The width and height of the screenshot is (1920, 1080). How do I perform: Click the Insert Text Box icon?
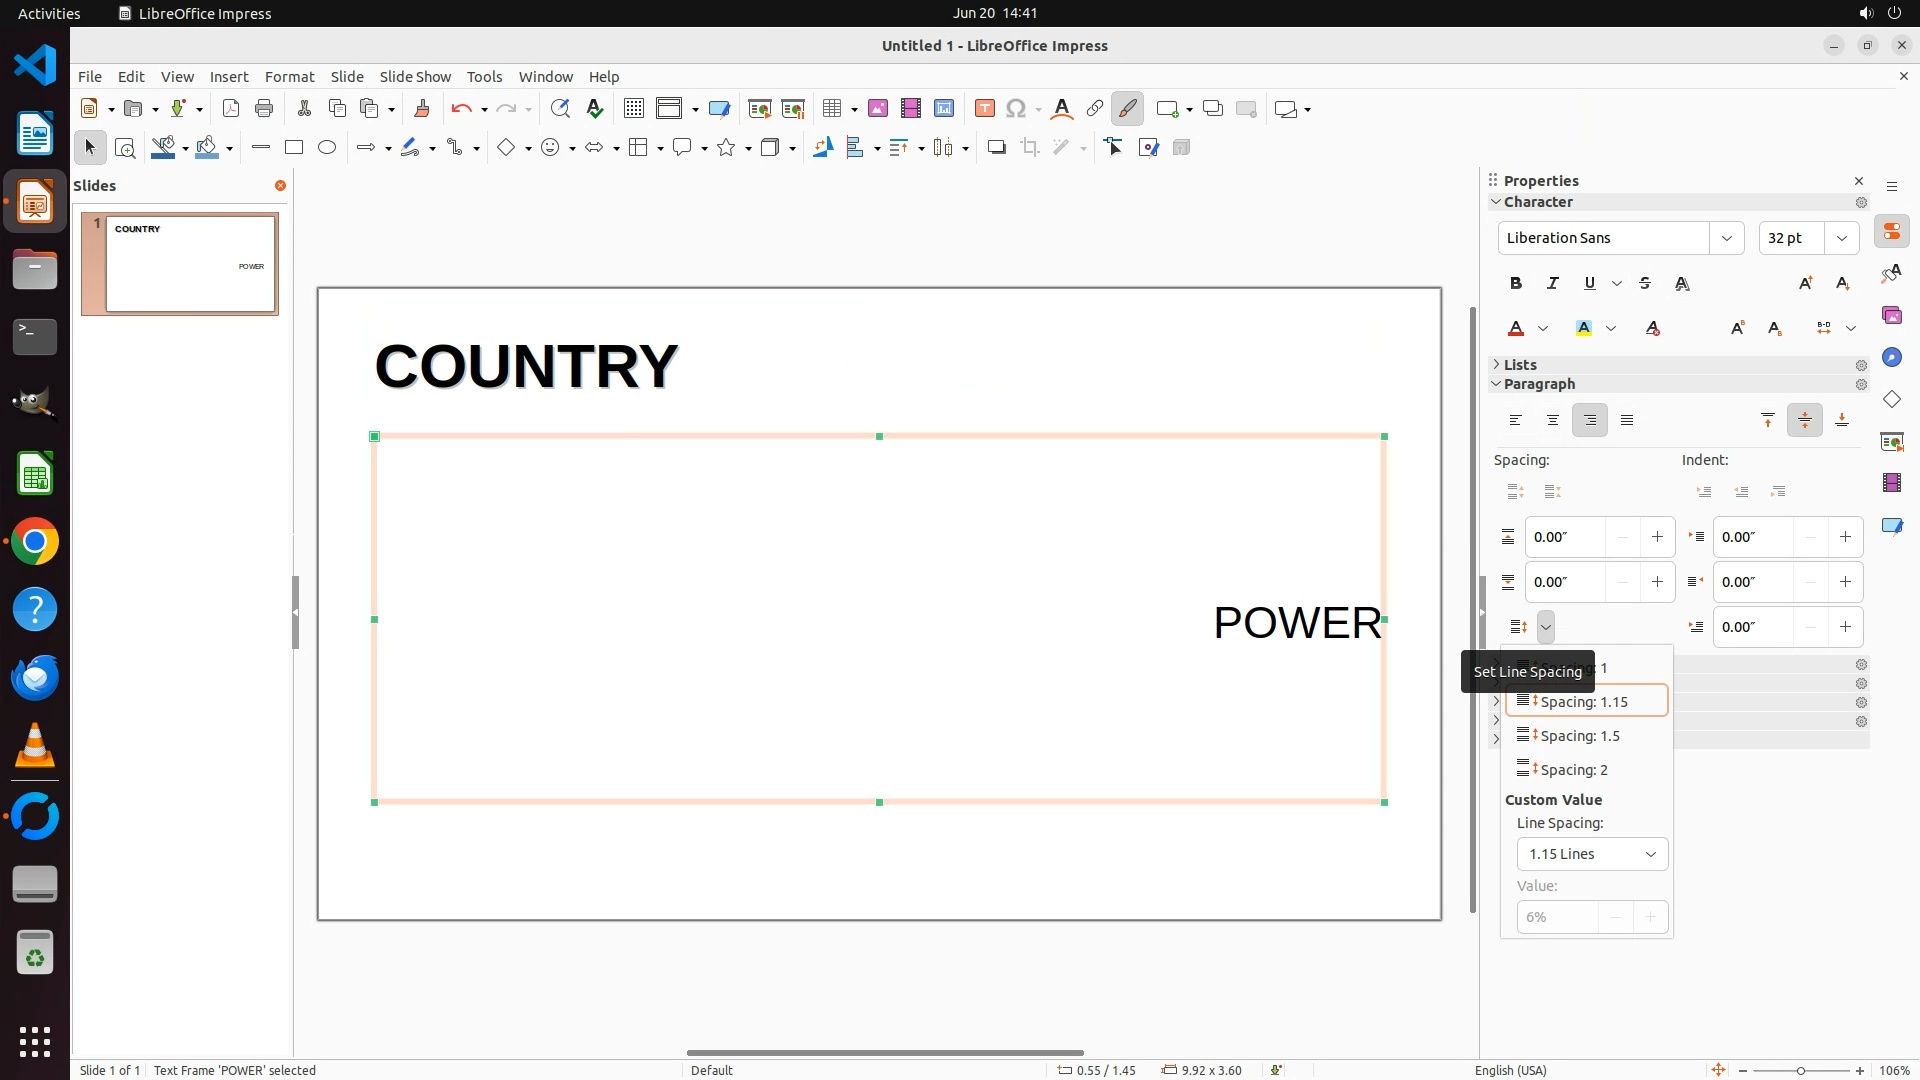coord(984,109)
